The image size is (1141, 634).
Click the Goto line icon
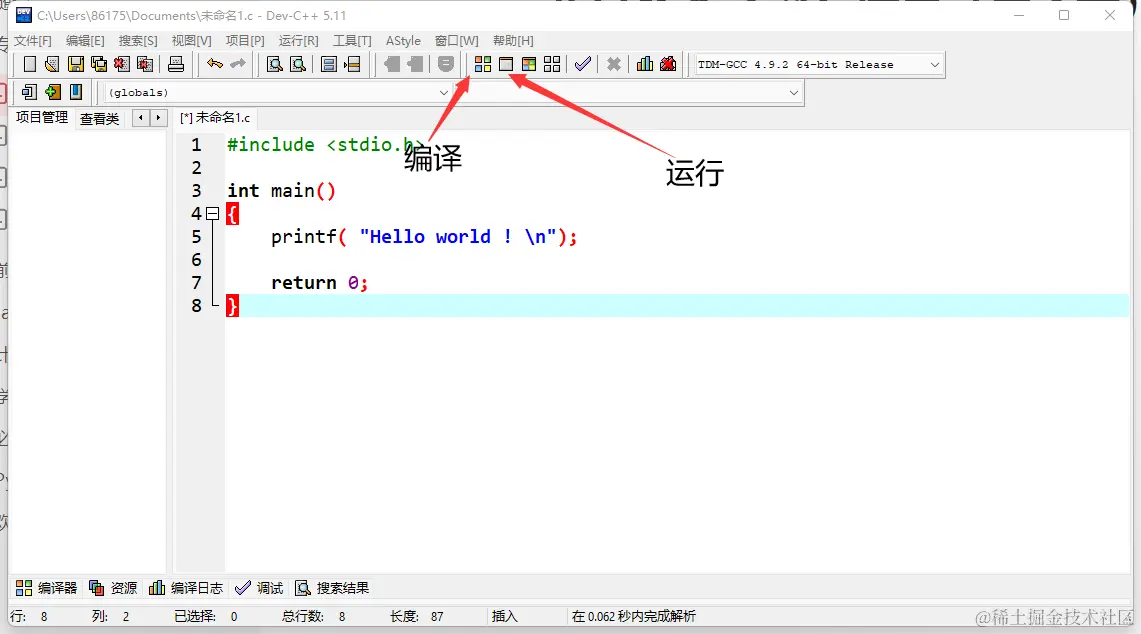352,64
